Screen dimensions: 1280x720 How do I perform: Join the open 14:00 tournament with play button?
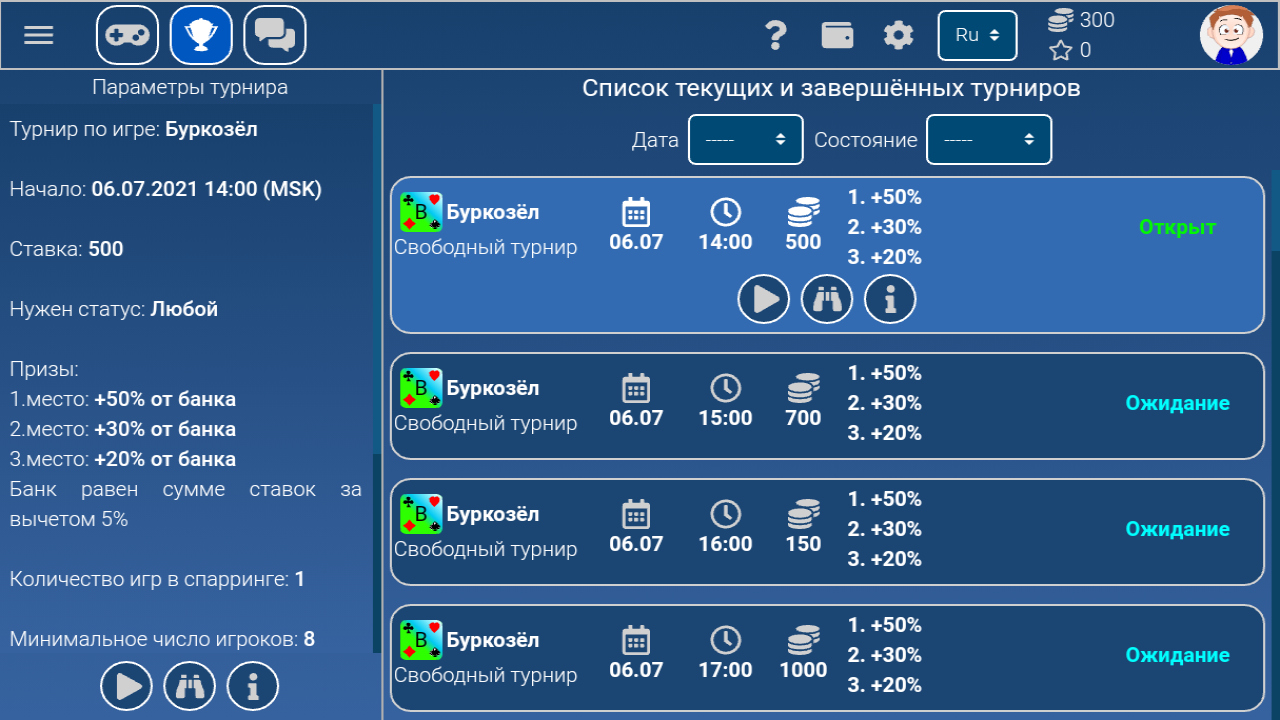click(763, 298)
